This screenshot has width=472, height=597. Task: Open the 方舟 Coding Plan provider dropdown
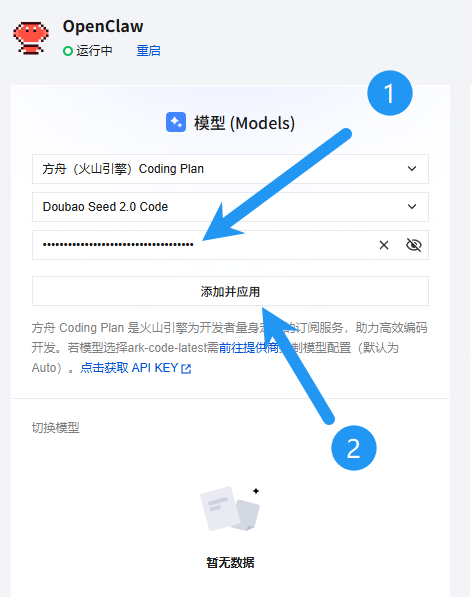point(230,169)
